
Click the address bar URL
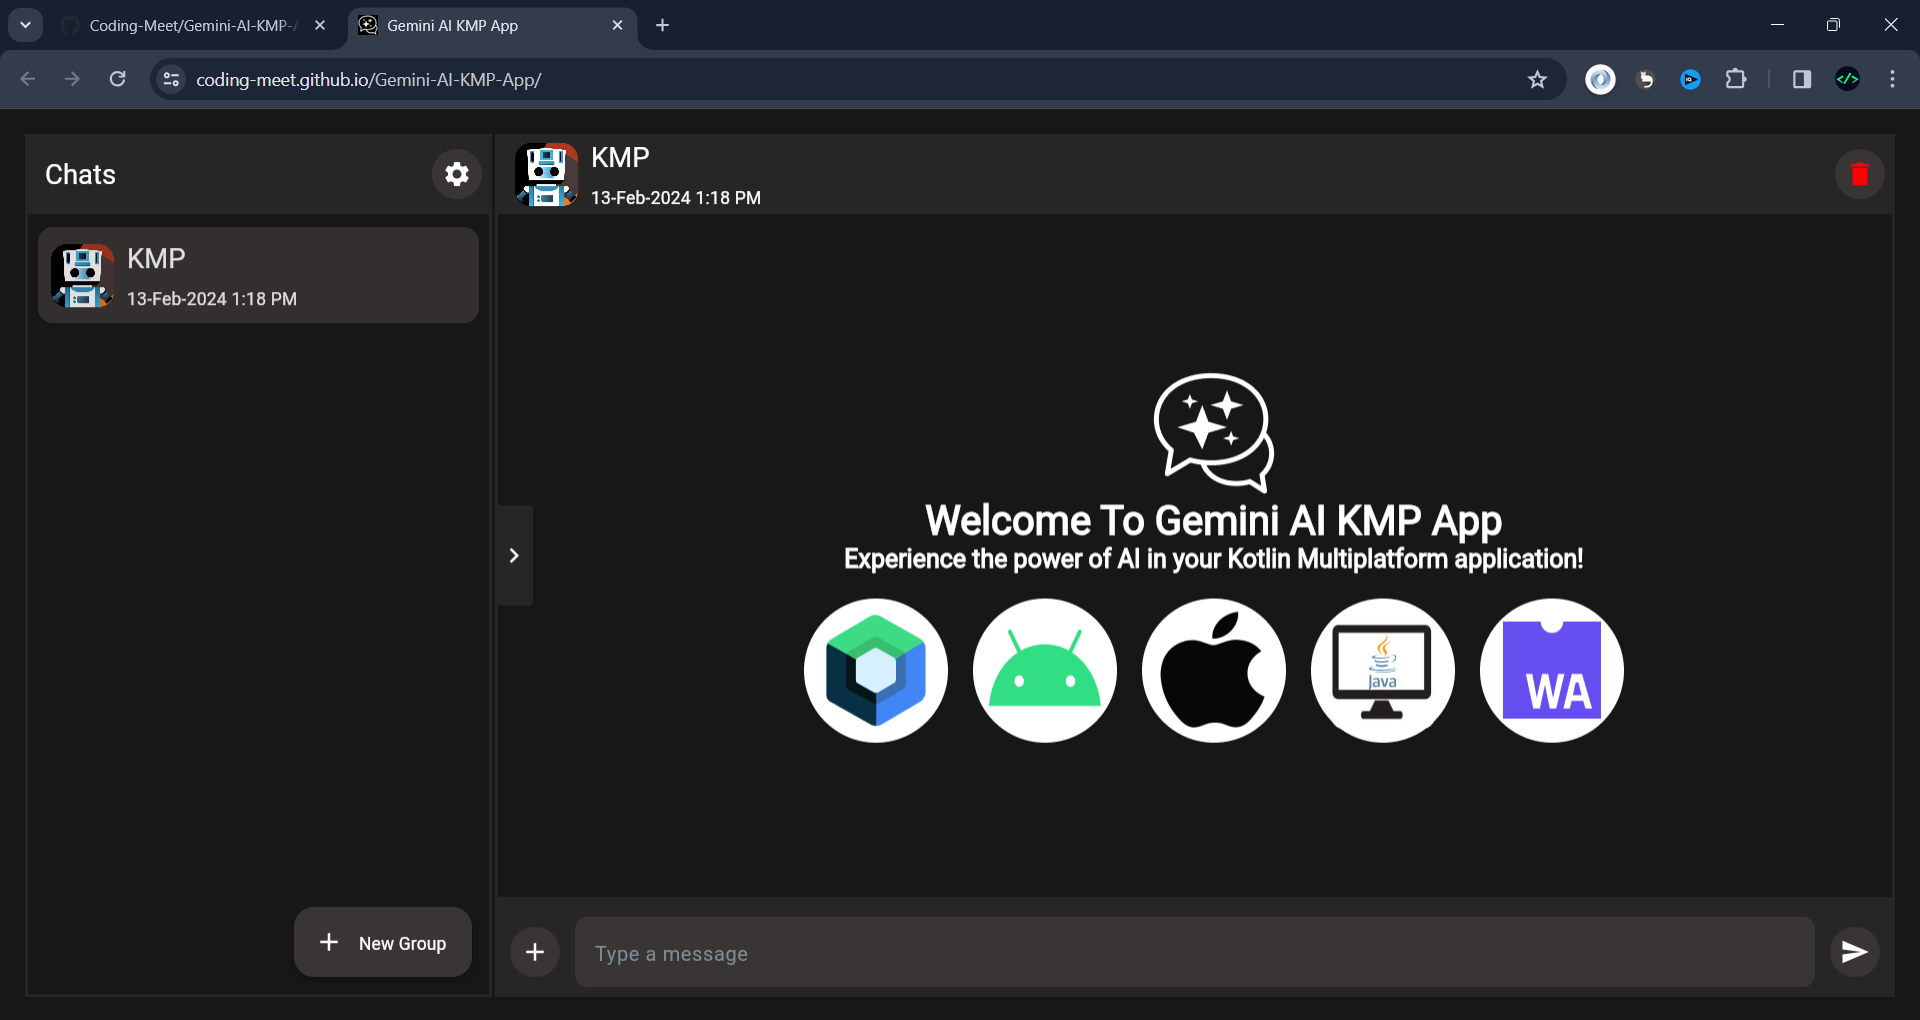click(368, 80)
